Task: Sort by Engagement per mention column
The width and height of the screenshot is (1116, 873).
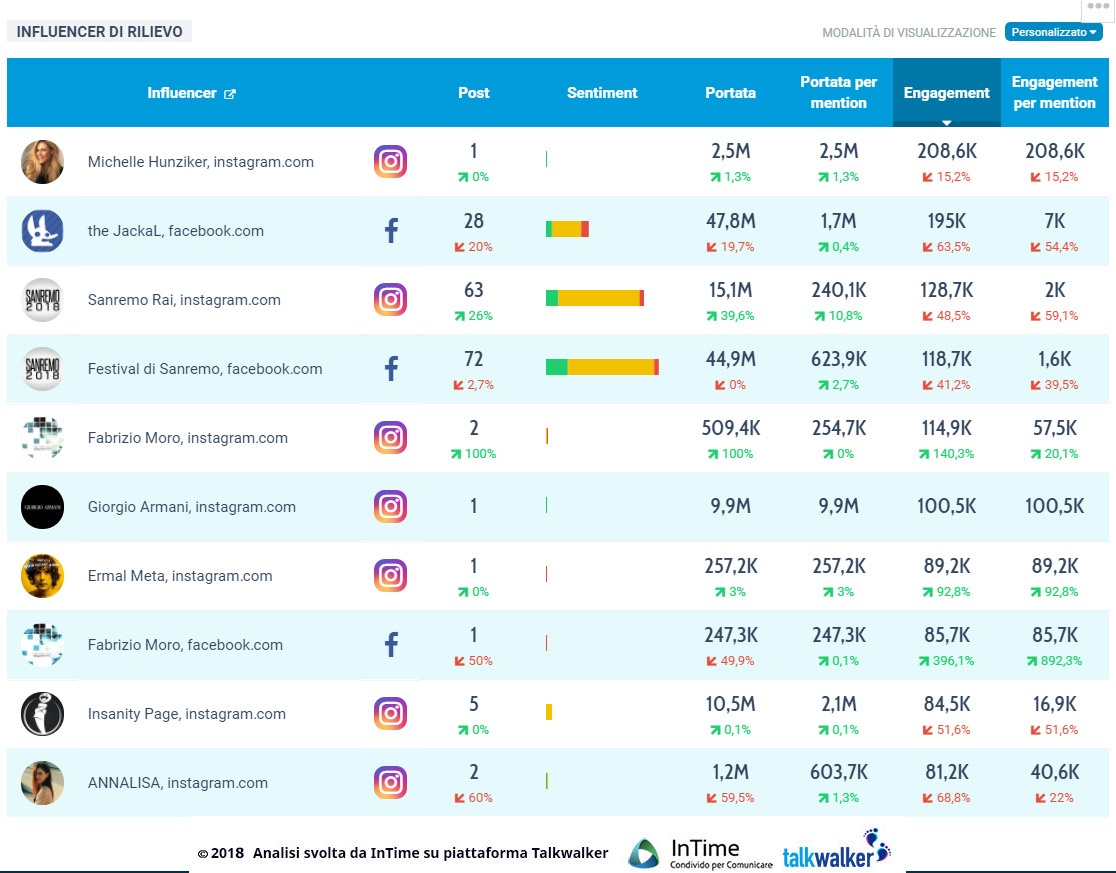Action: pyautogui.click(x=1055, y=92)
